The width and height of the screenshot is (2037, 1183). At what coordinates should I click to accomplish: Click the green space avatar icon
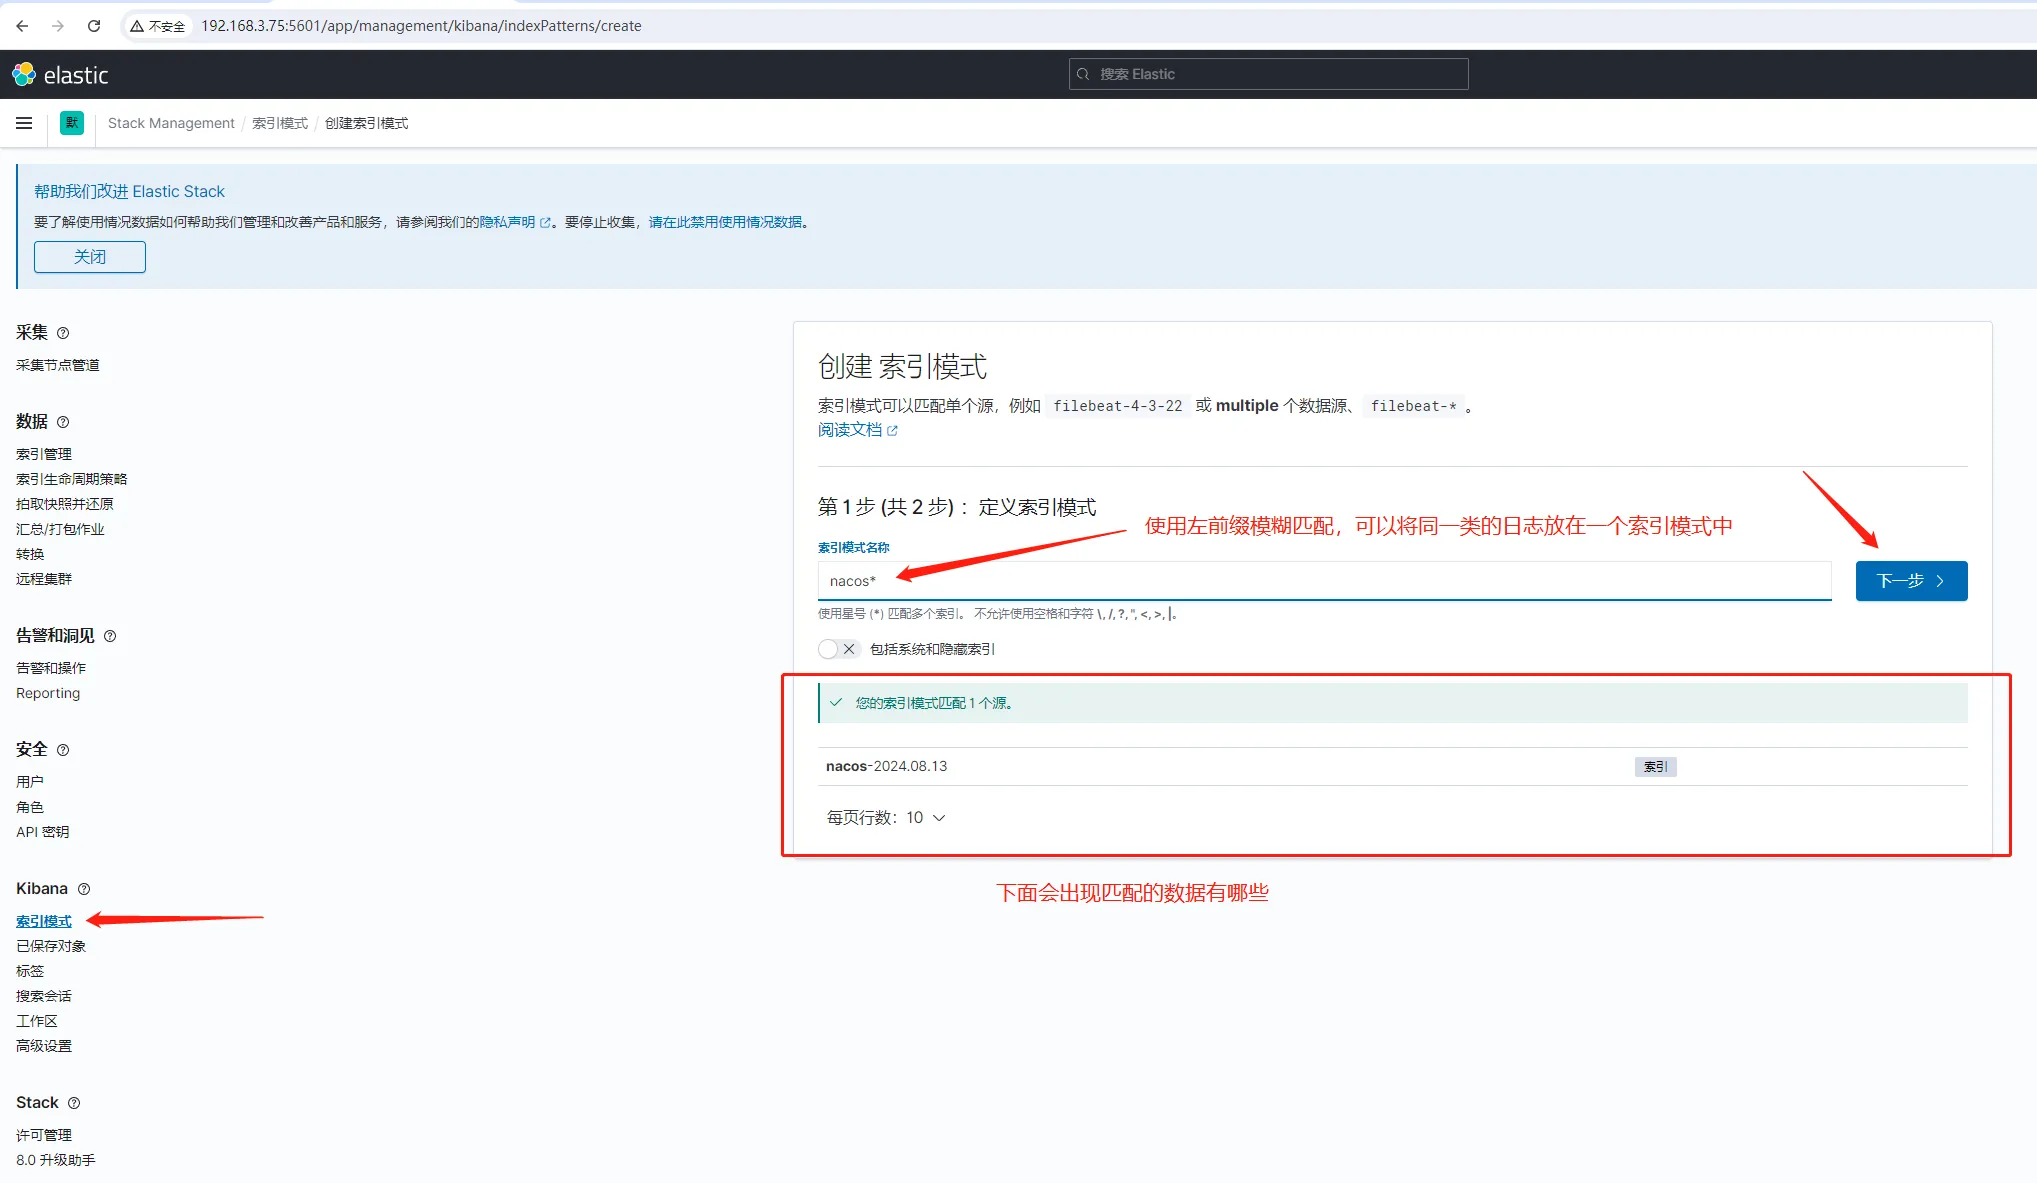[x=72, y=123]
